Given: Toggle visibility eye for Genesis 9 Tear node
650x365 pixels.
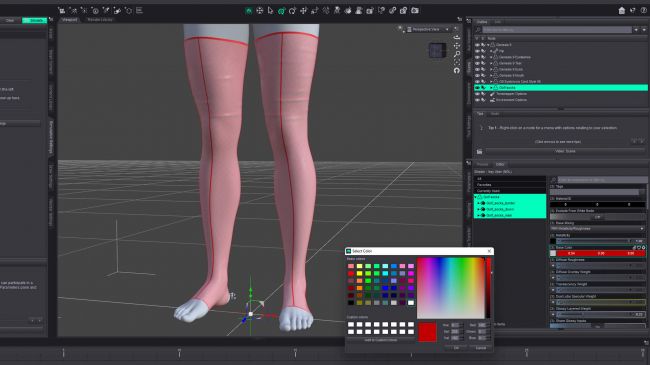Looking at the screenshot, I should pos(477,63).
